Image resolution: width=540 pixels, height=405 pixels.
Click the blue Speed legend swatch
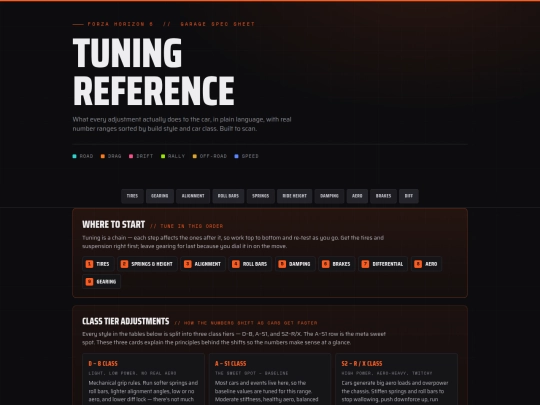[236, 156]
